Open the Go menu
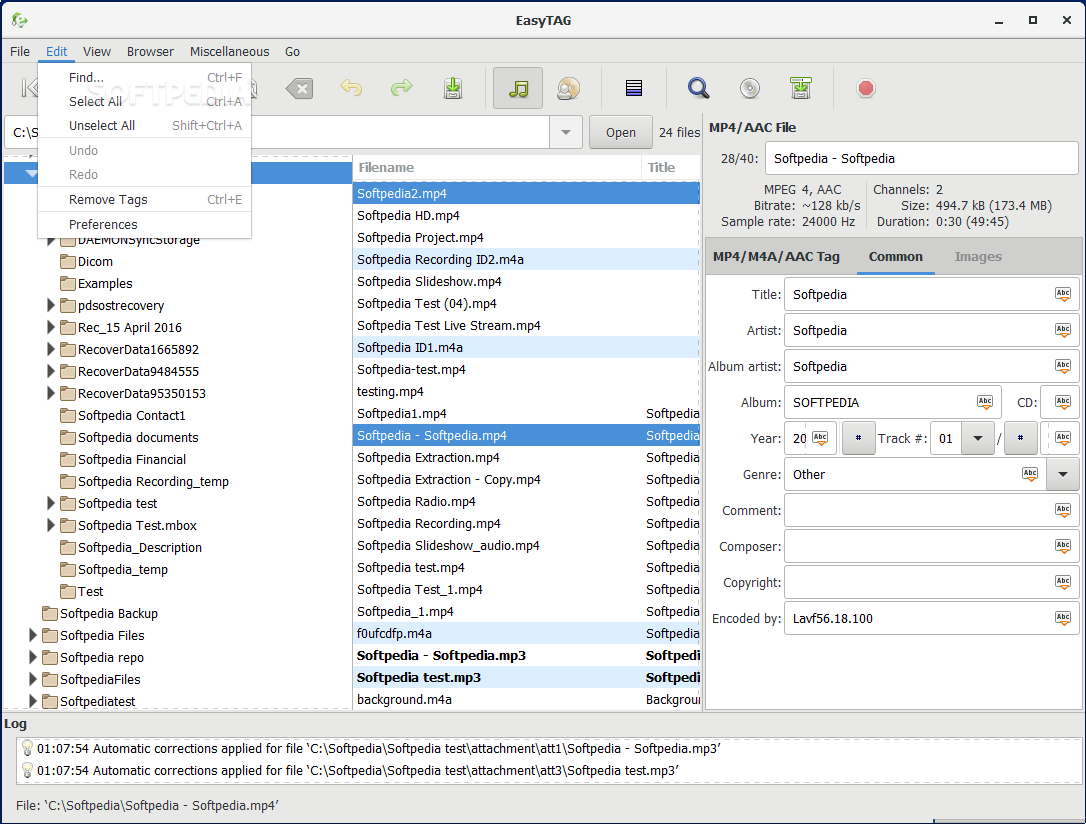The image size is (1086, 824). [292, 51]
